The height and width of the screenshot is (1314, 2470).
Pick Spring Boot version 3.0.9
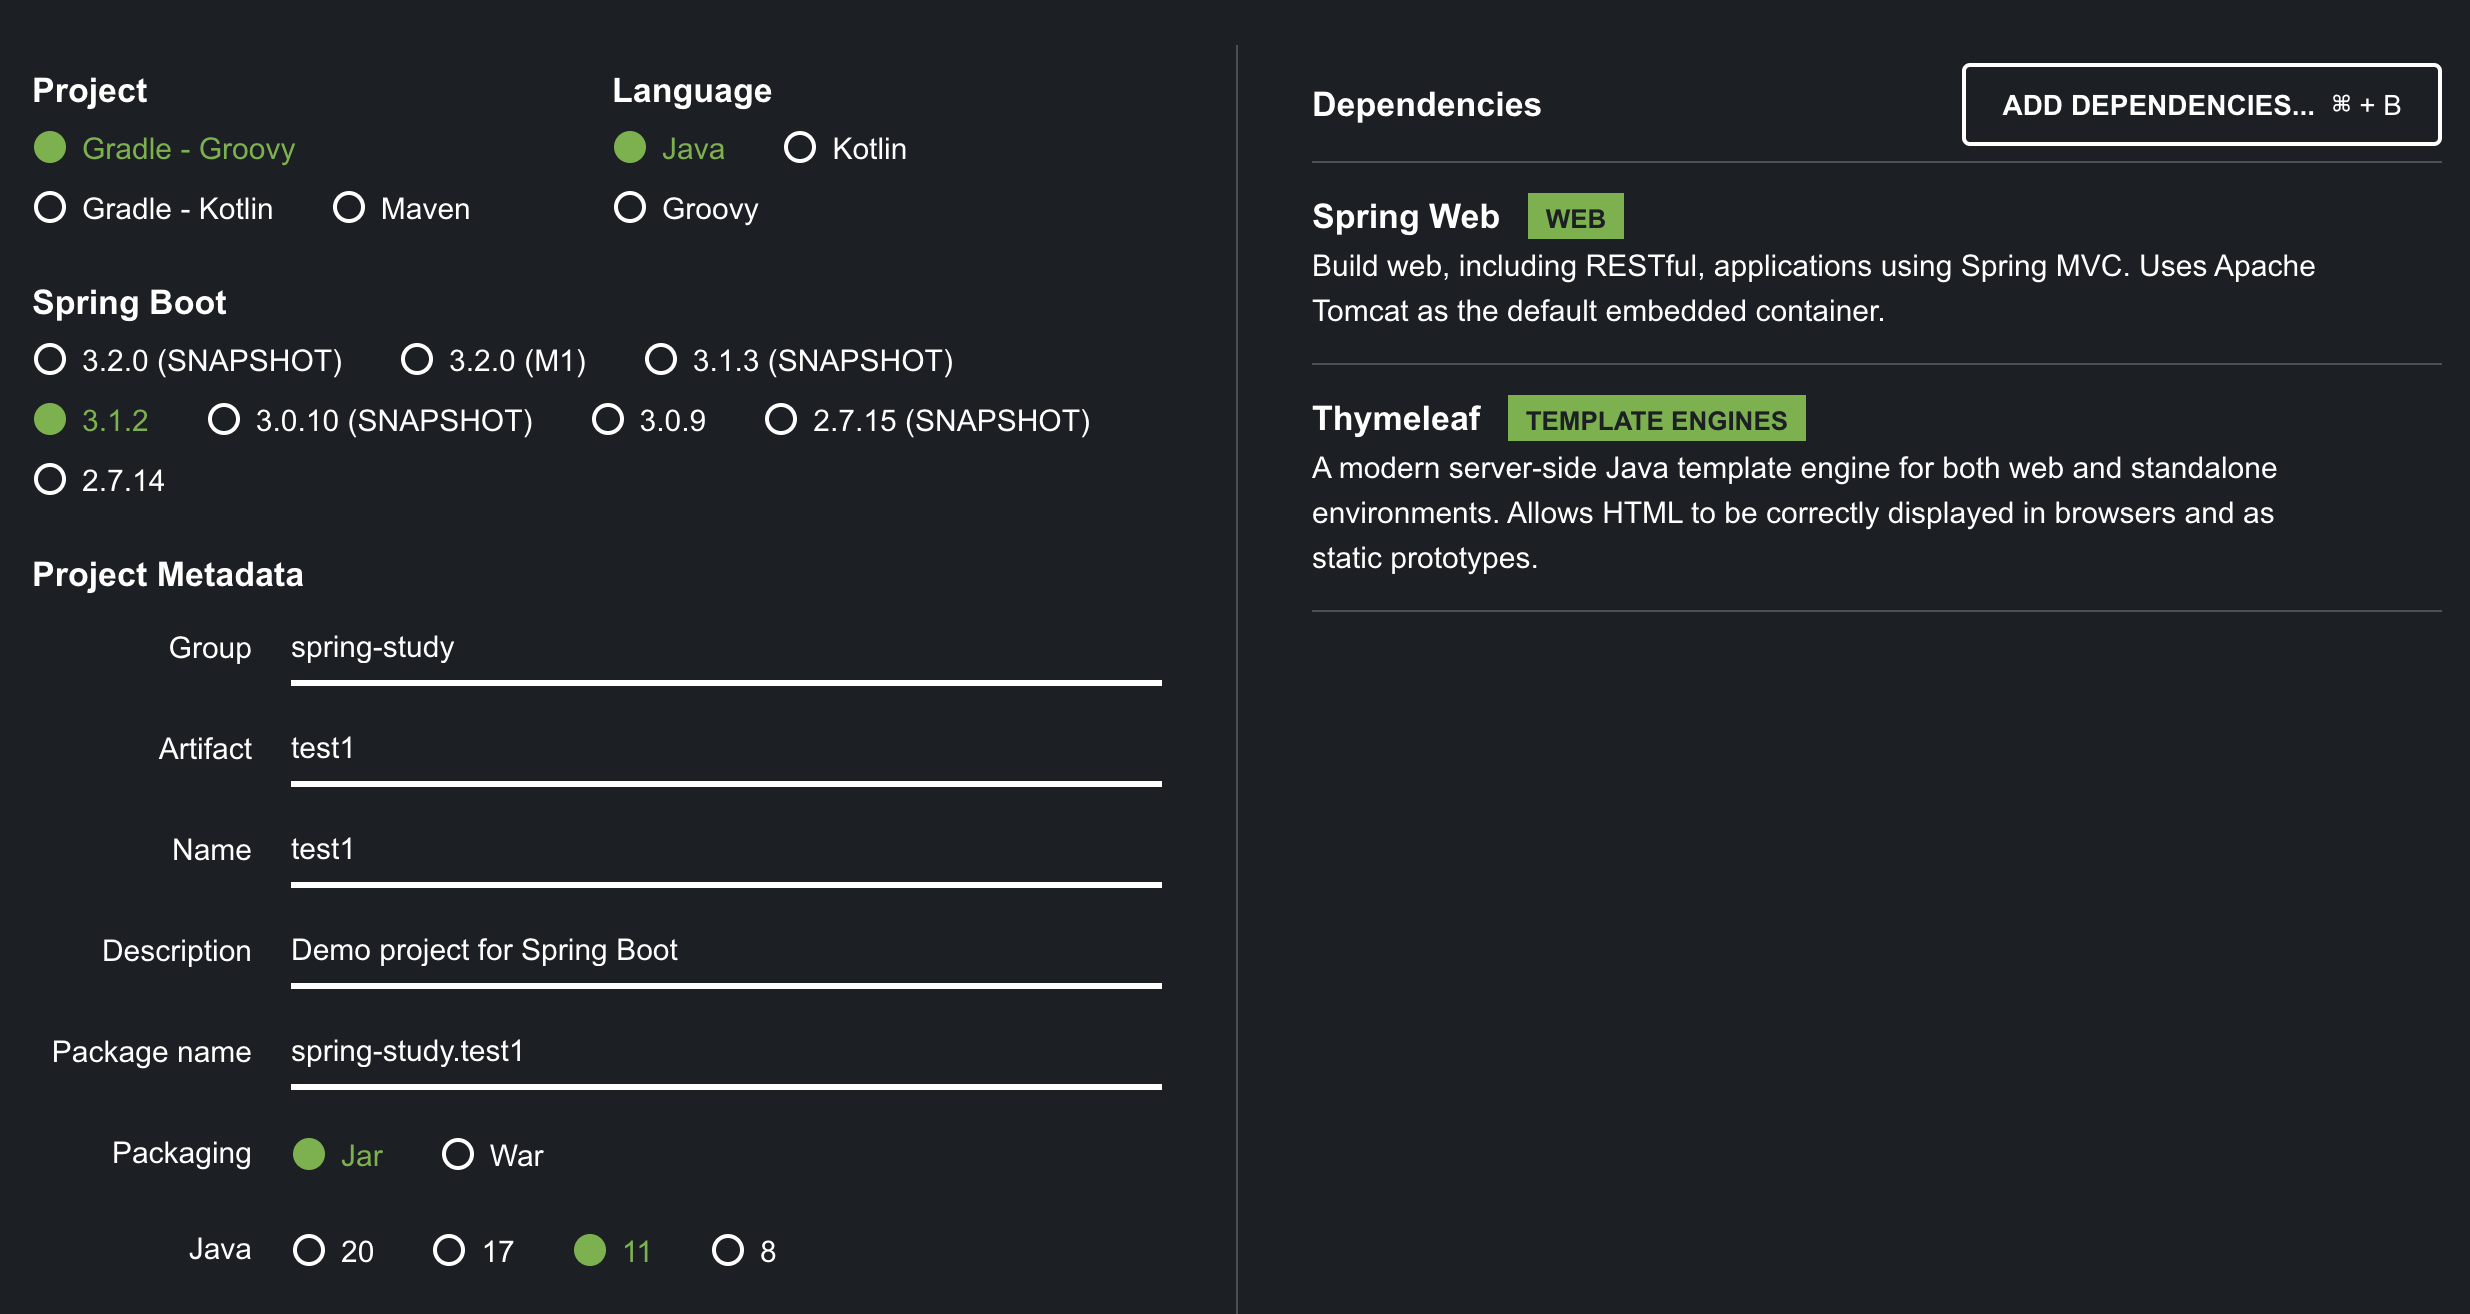tap(649, 420)
